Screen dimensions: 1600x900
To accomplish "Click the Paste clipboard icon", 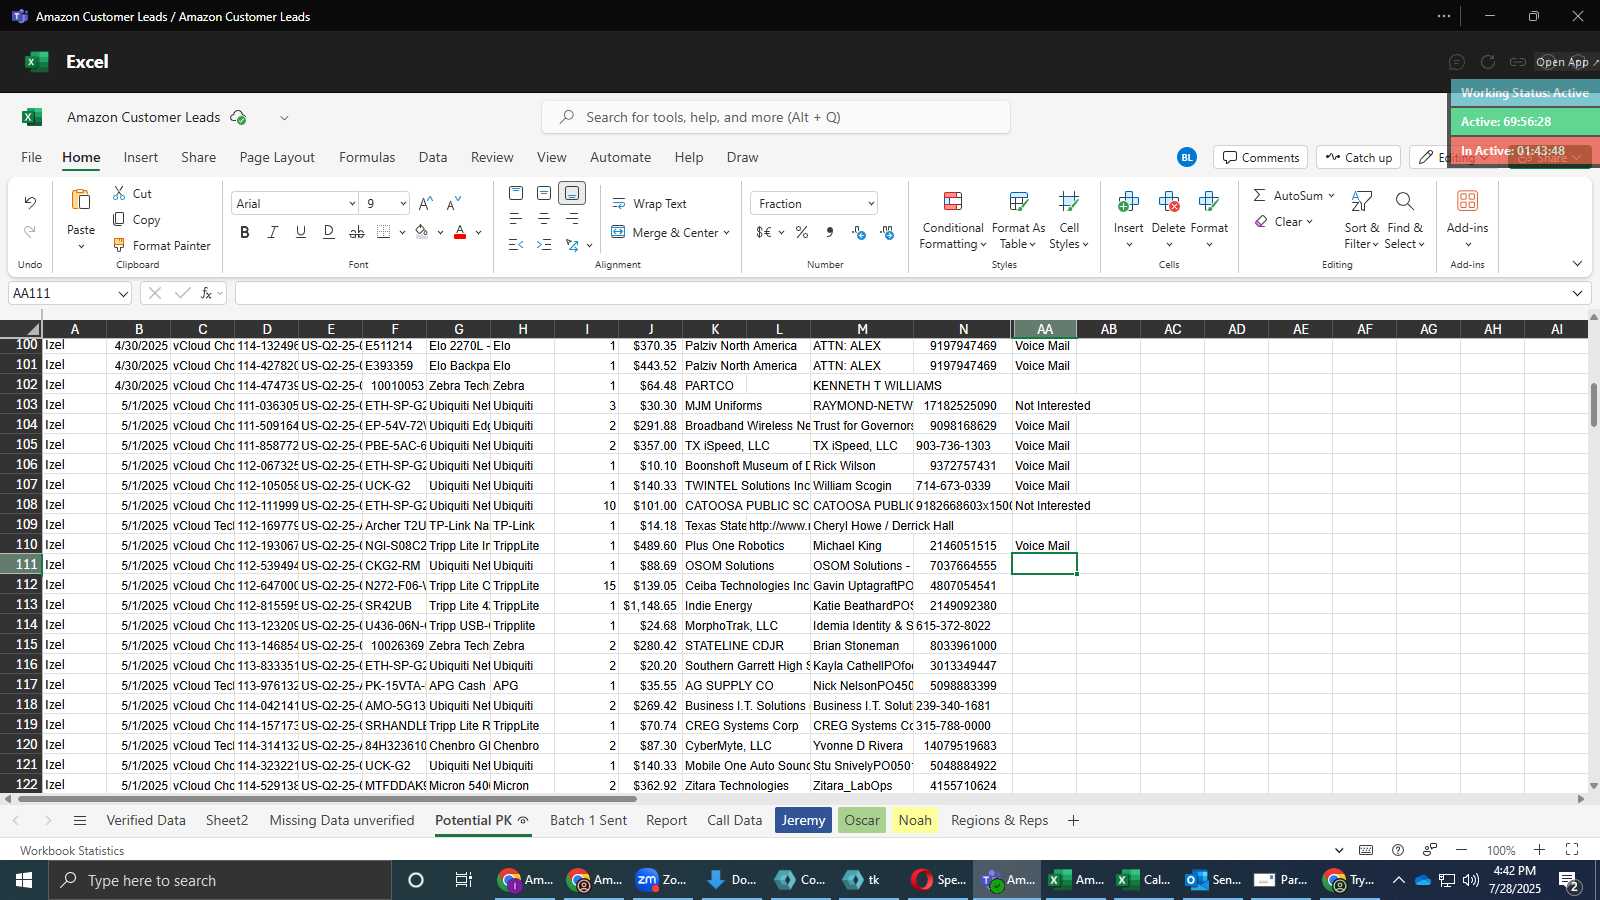I will (x=81, y=200).
